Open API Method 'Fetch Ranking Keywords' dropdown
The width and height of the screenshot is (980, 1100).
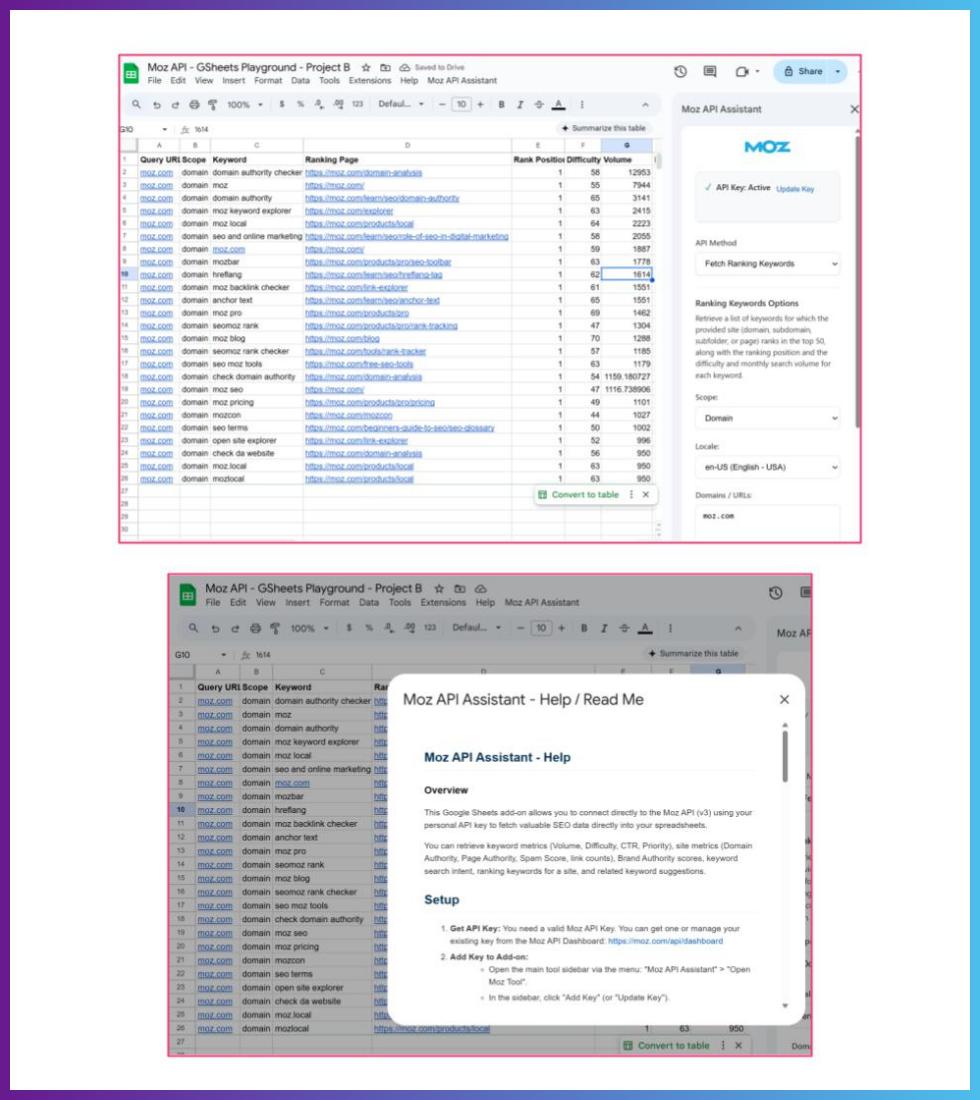click(767, 265)
